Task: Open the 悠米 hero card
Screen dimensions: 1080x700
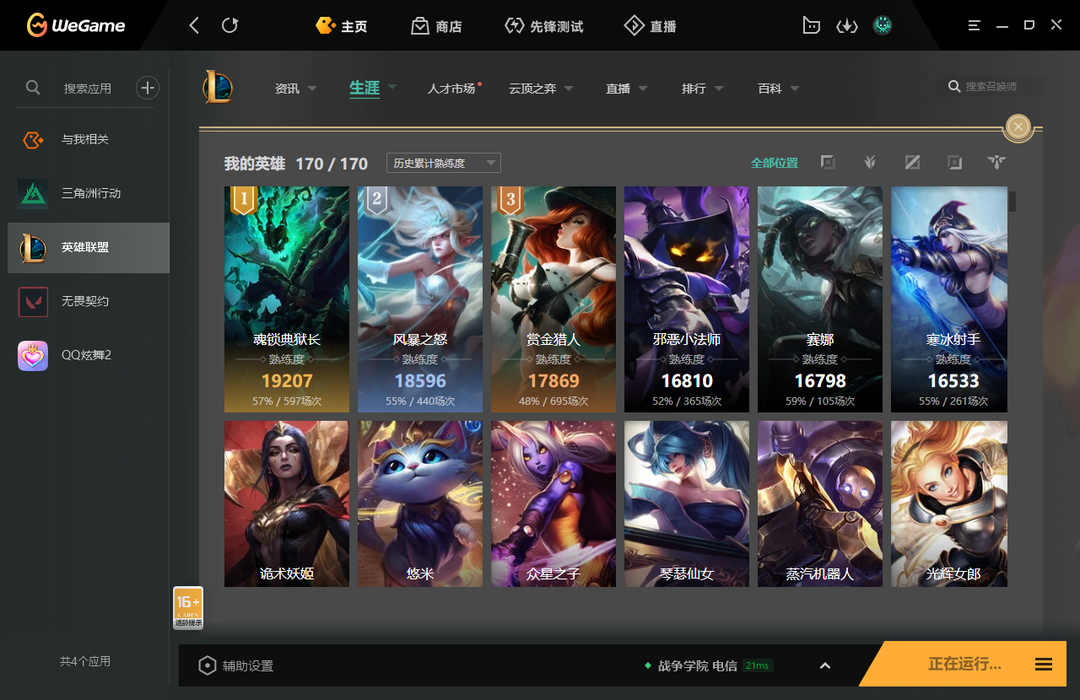Action: click(x=420, y=504)
